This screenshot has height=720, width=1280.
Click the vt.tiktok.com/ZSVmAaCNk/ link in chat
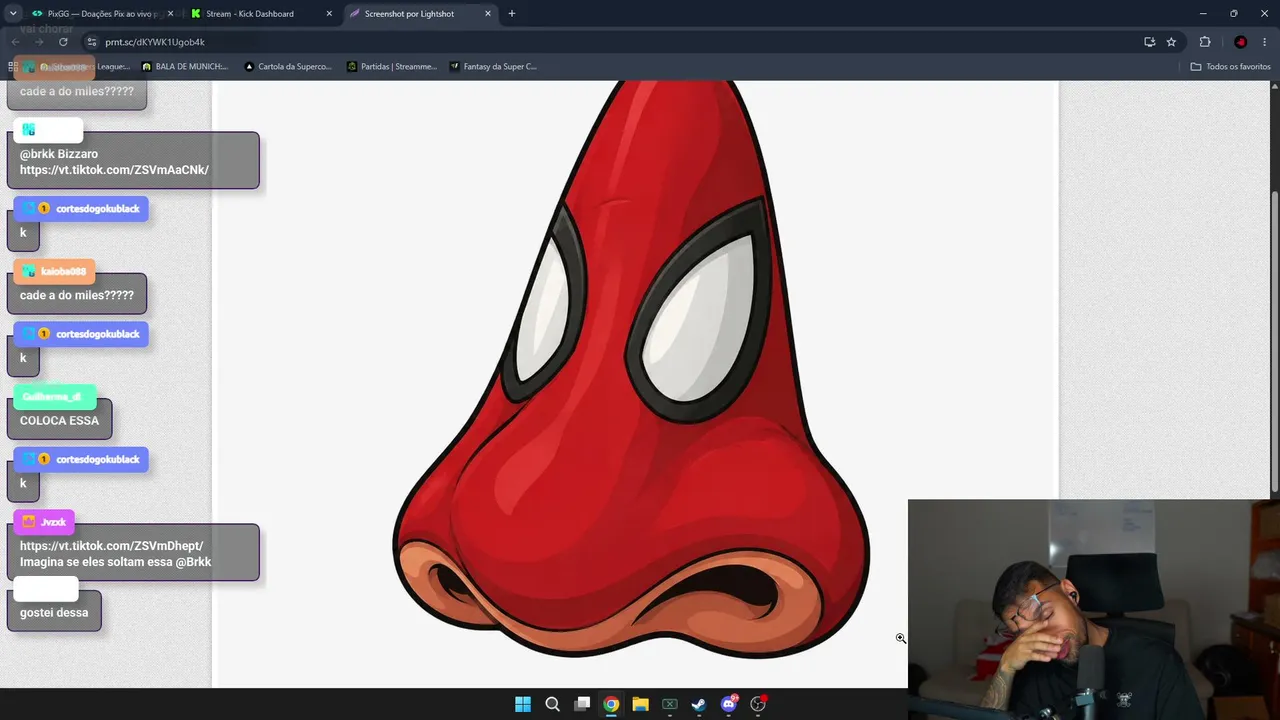click(x=114, y=170)
